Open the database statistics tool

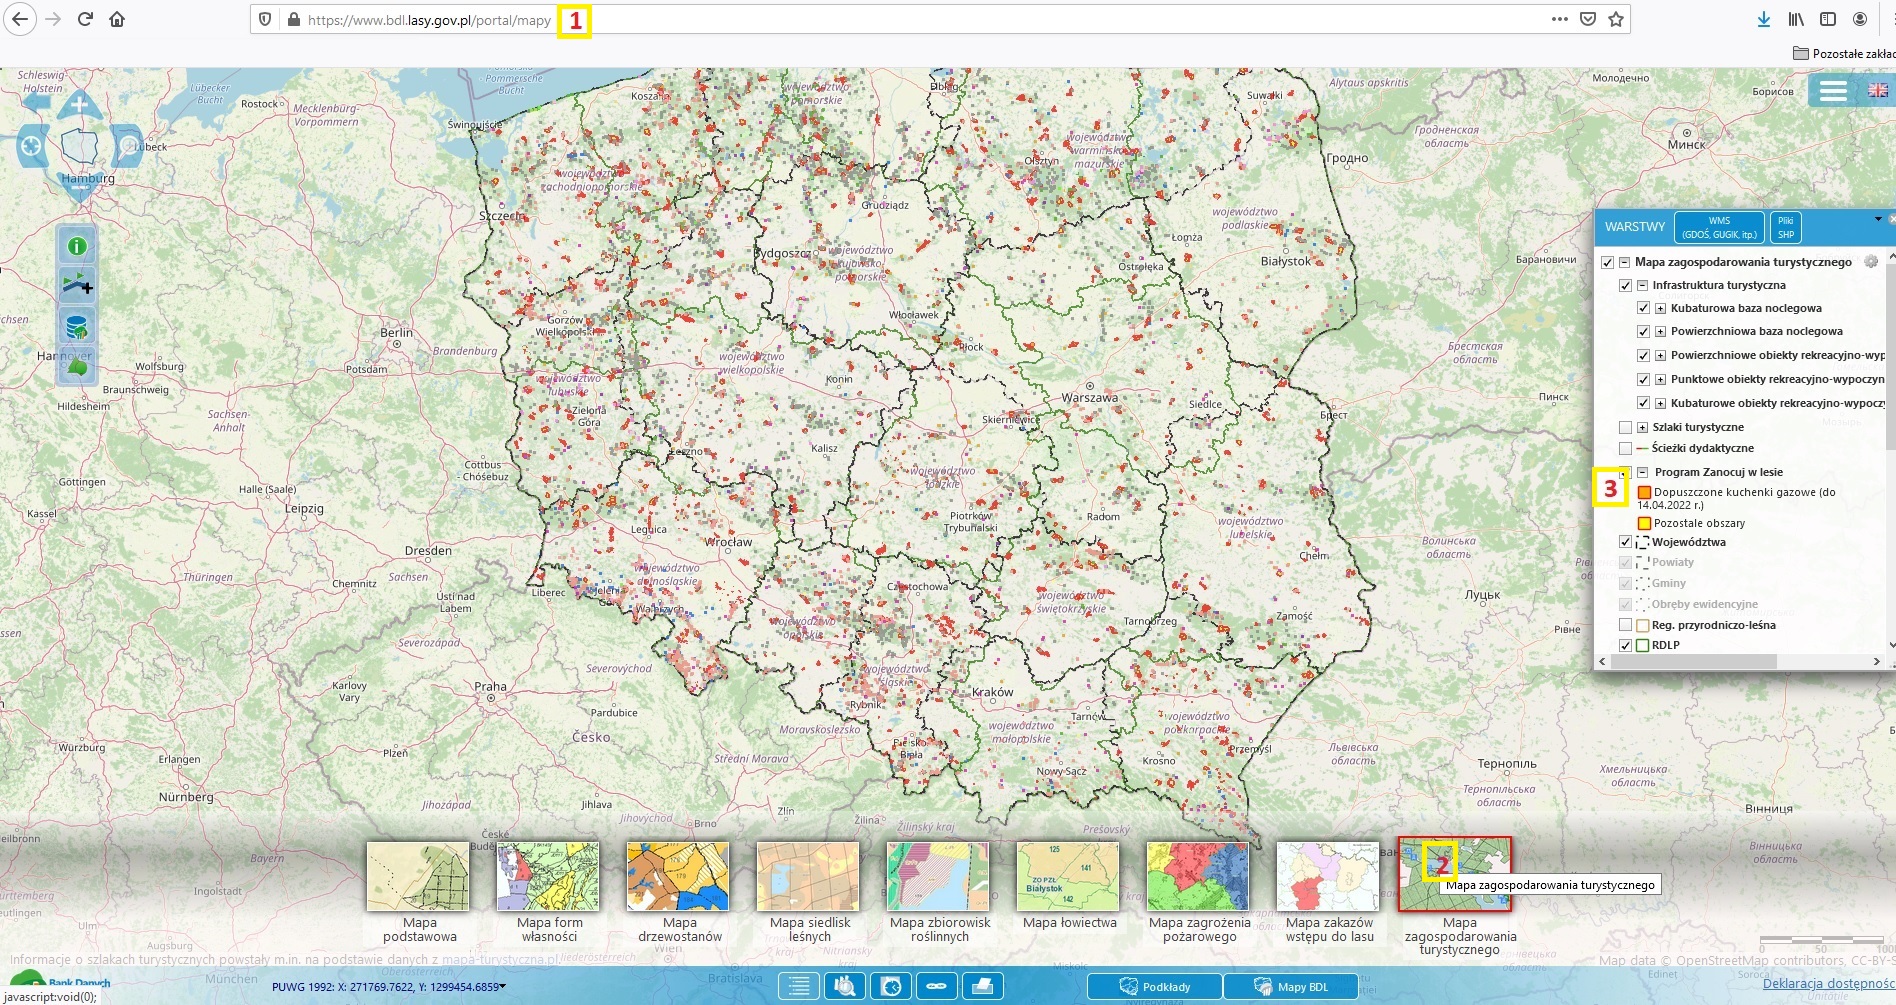[77, 326]
